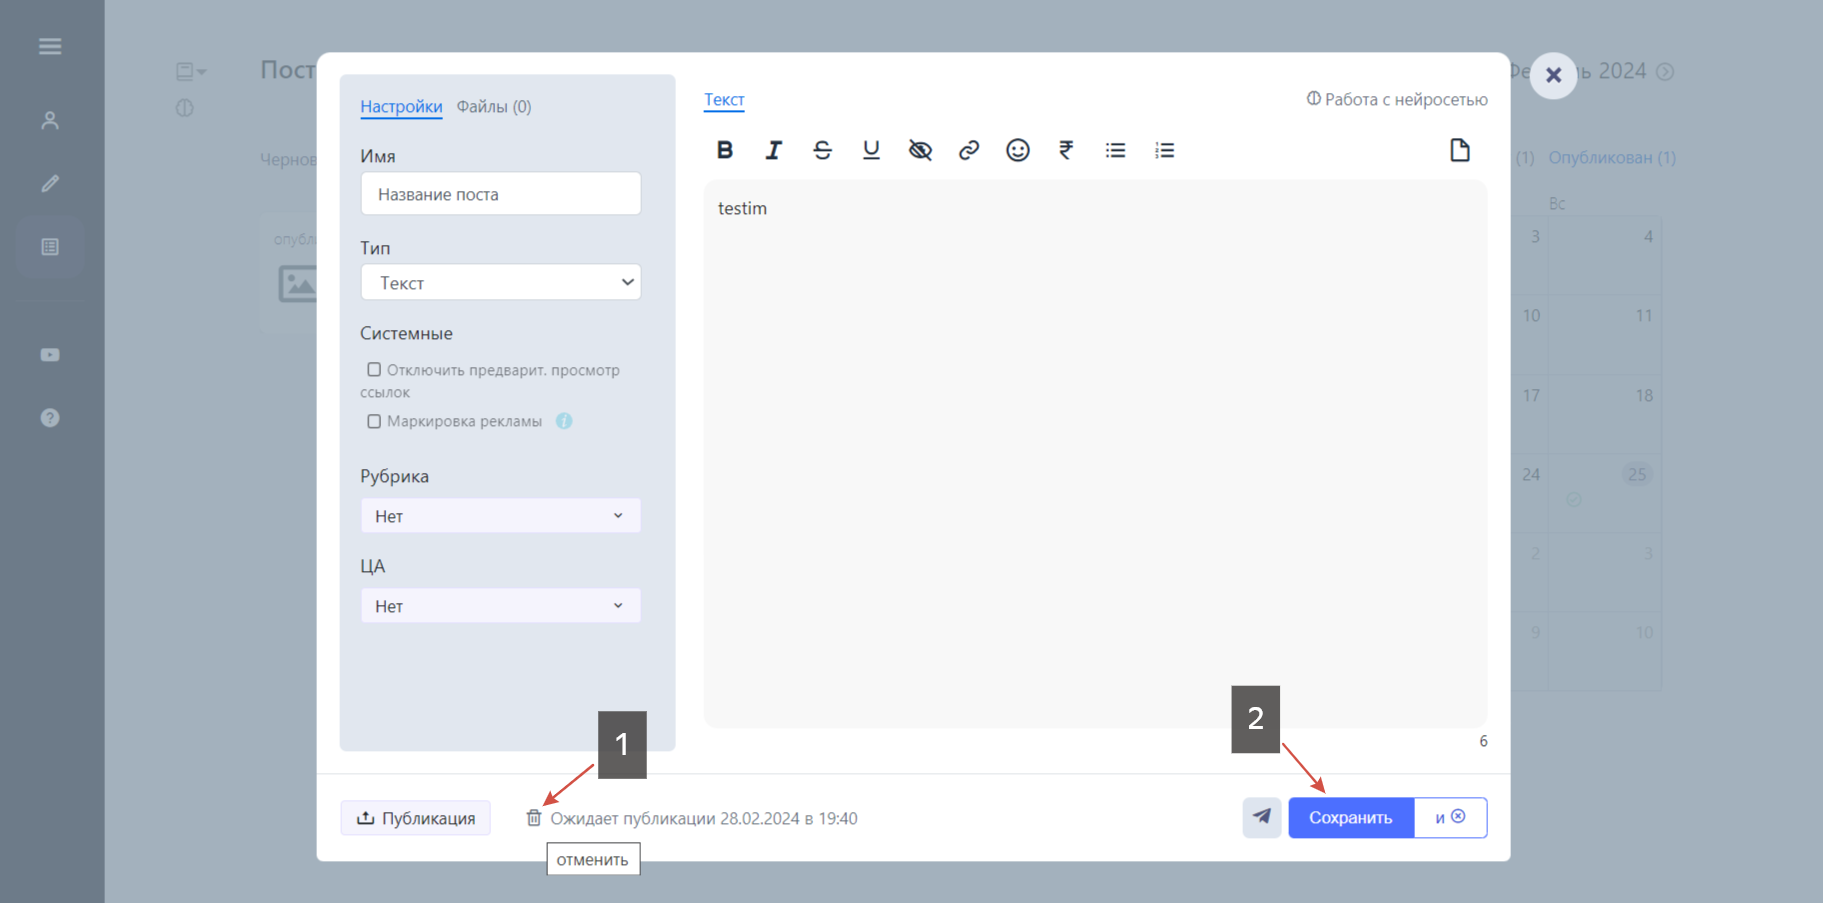Apply bold formatting in text editor

coord(725,150)
